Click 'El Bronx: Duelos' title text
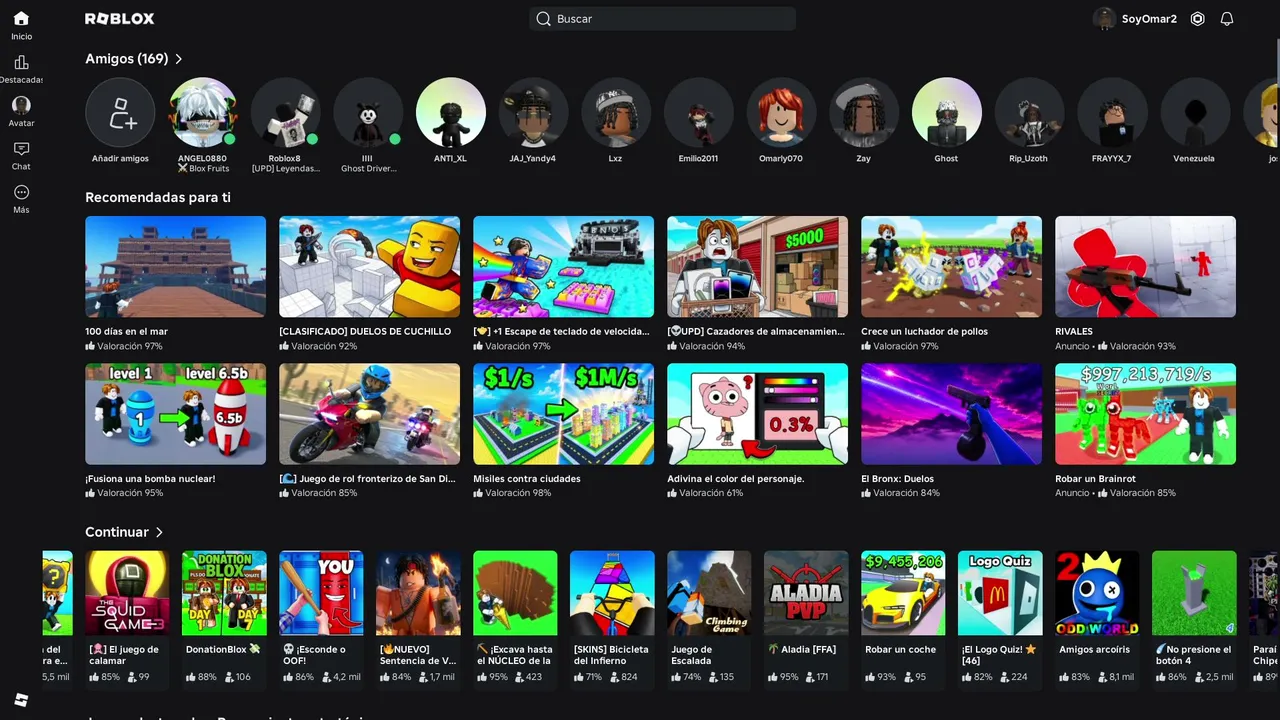1280x720 pixels. click(897, 479)
